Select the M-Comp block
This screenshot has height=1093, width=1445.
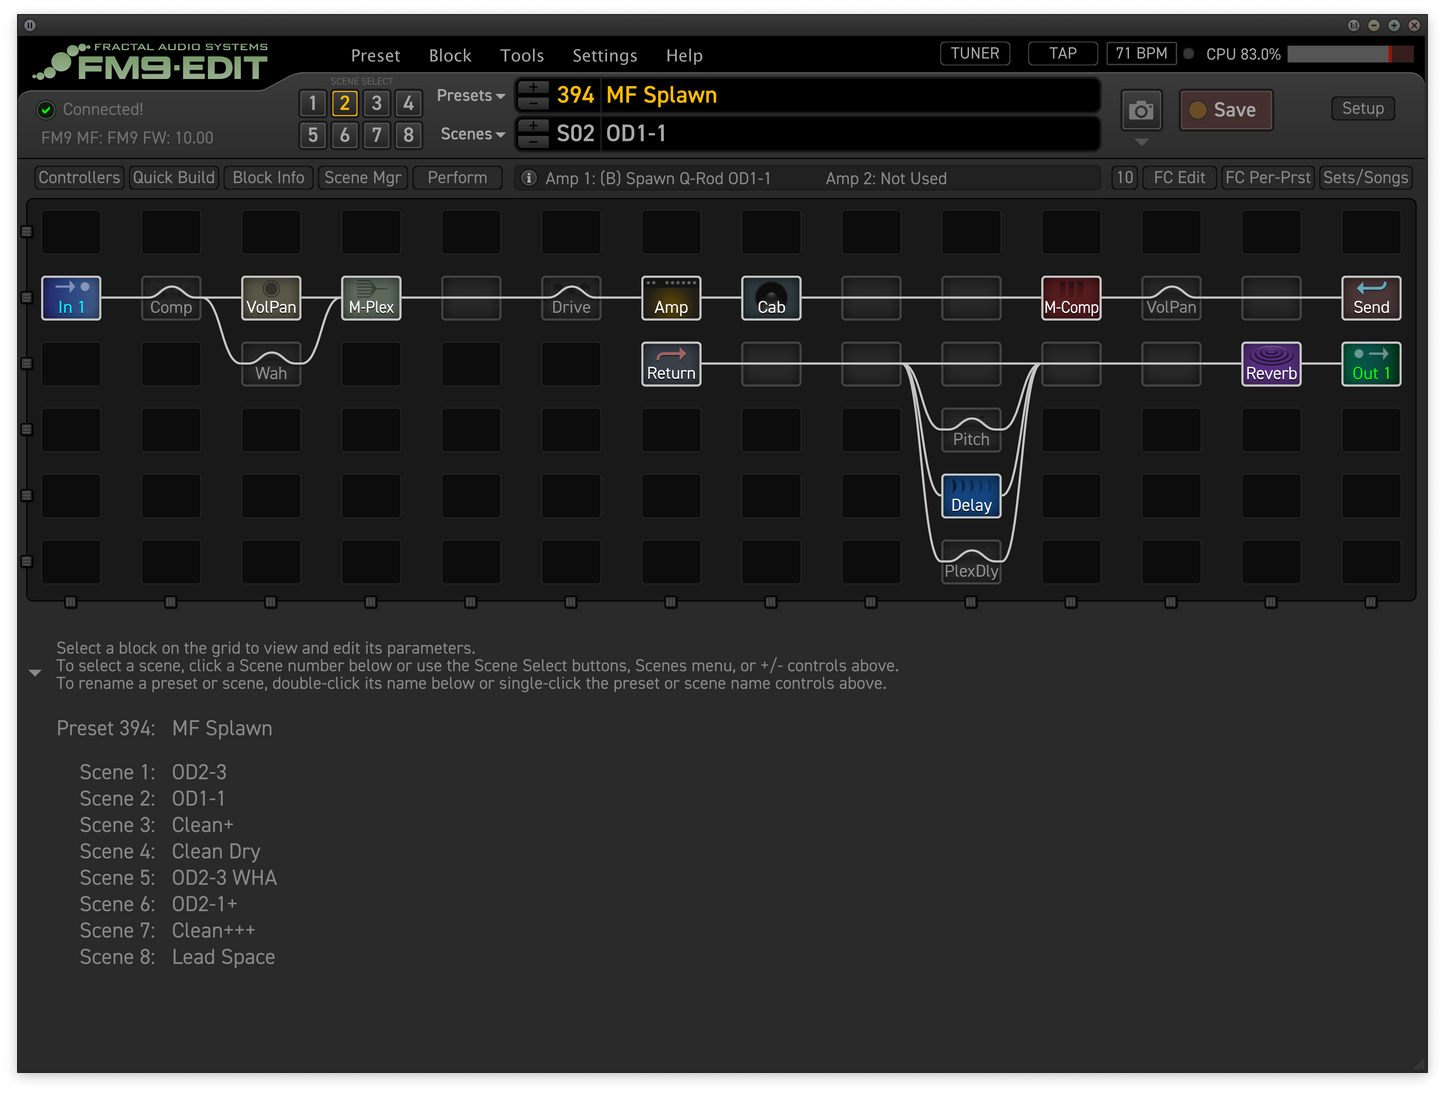click(1071, 298)
